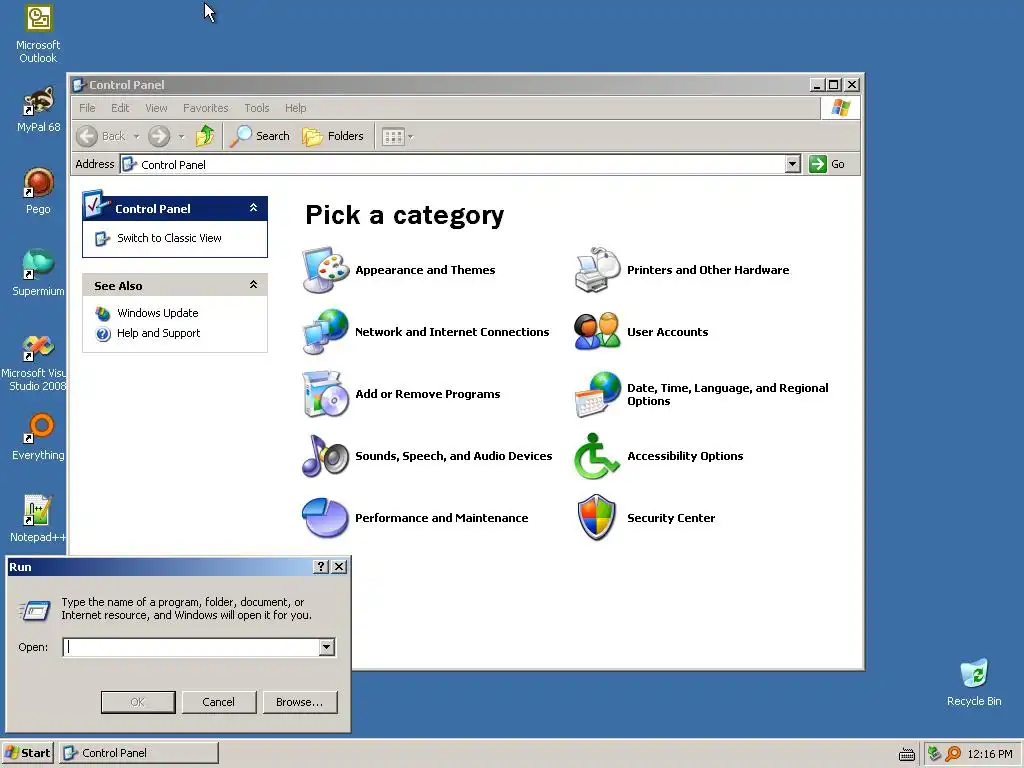Select the Everything desktop shortcut

38,437
